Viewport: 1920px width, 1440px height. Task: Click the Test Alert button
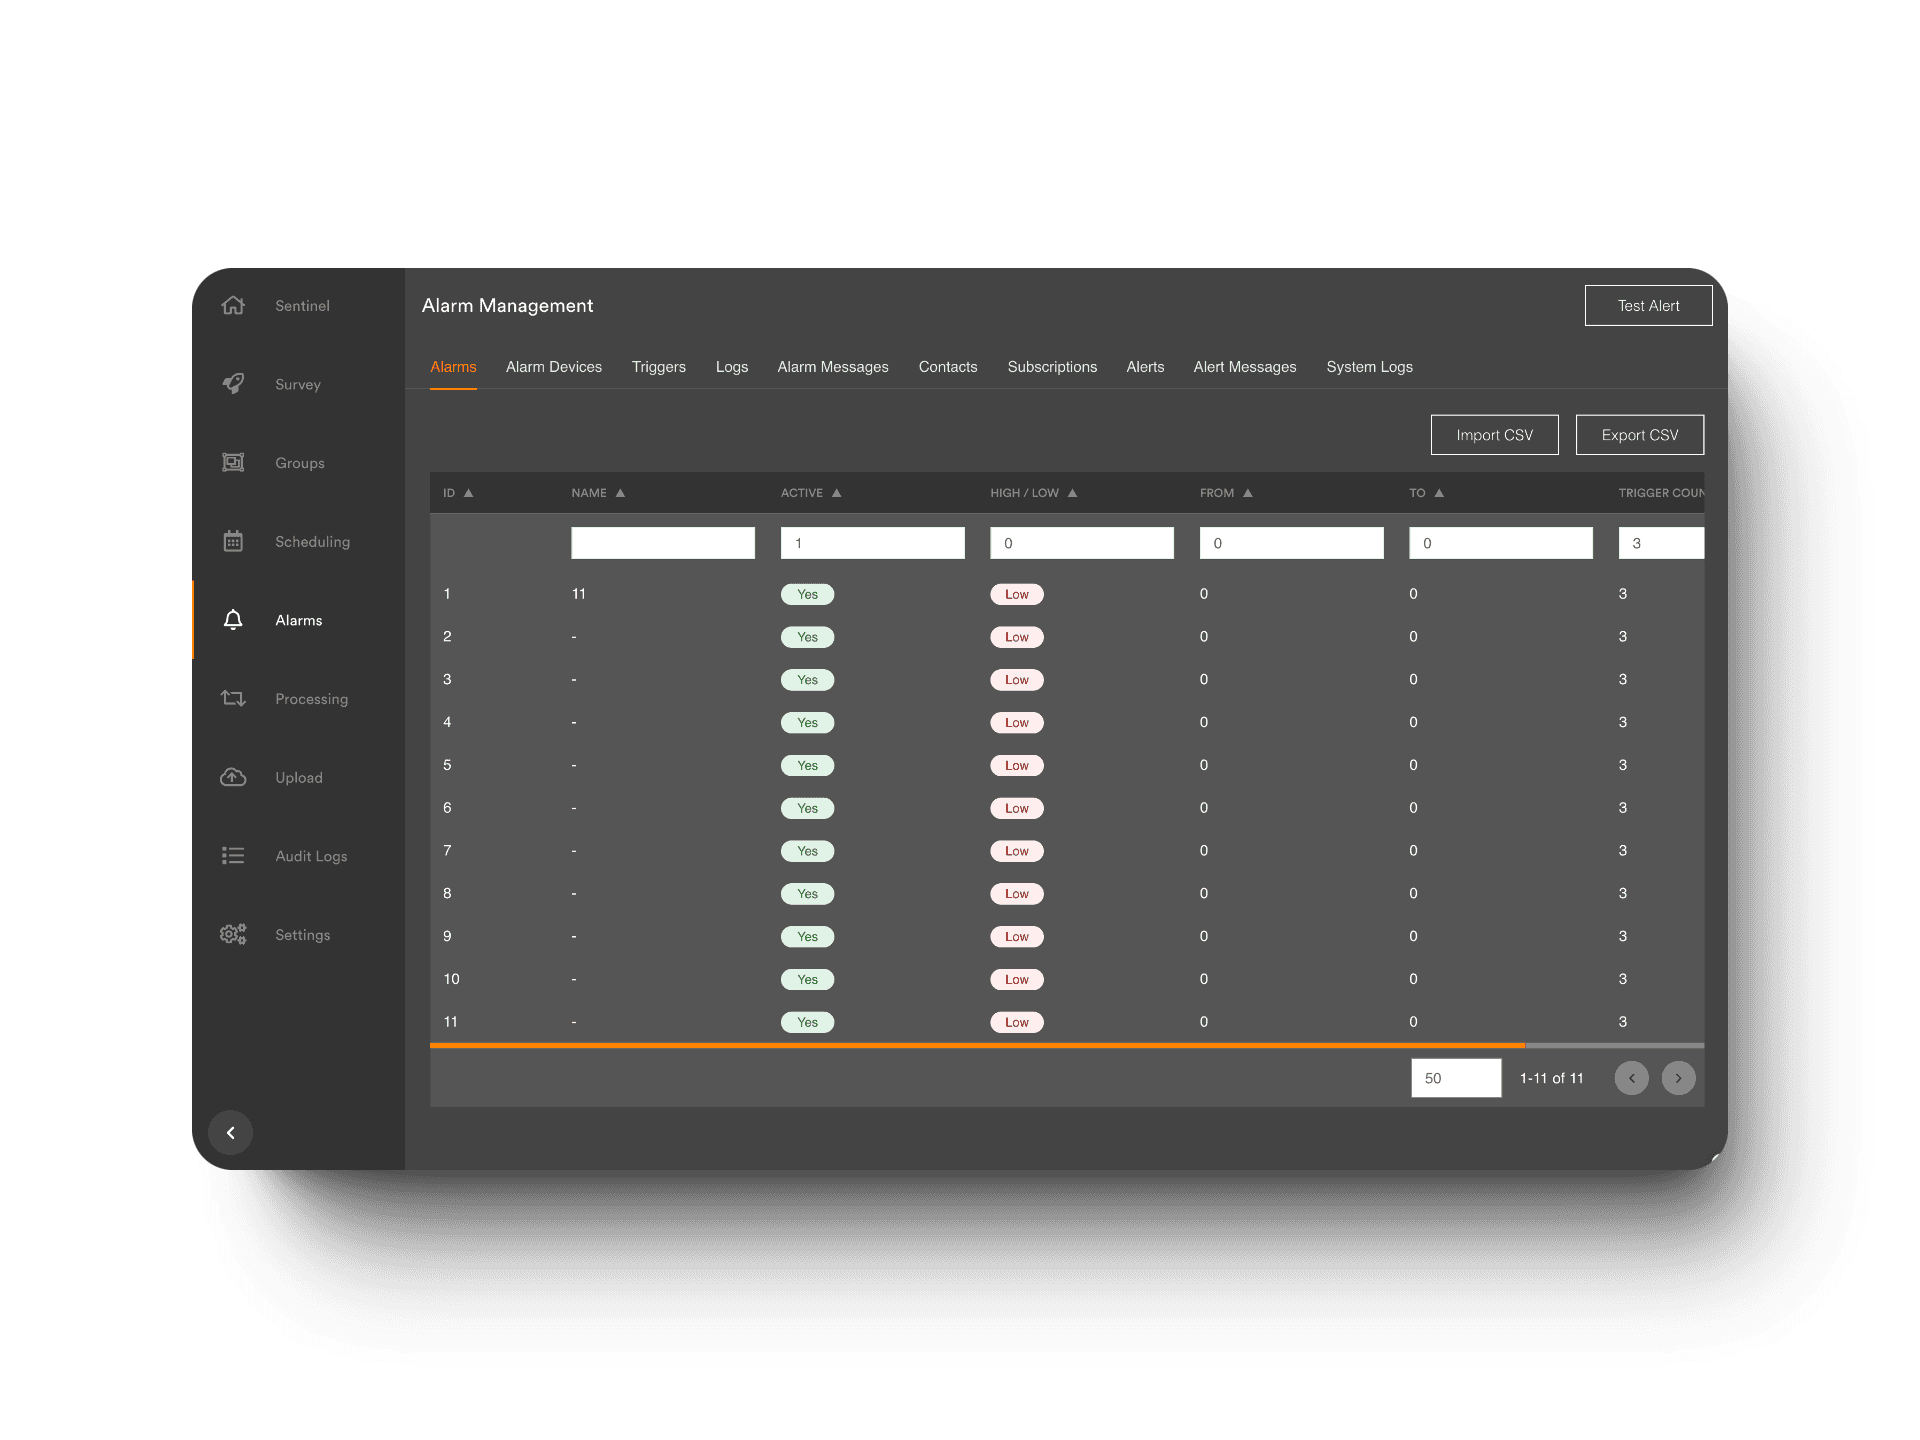[1648, 305]
